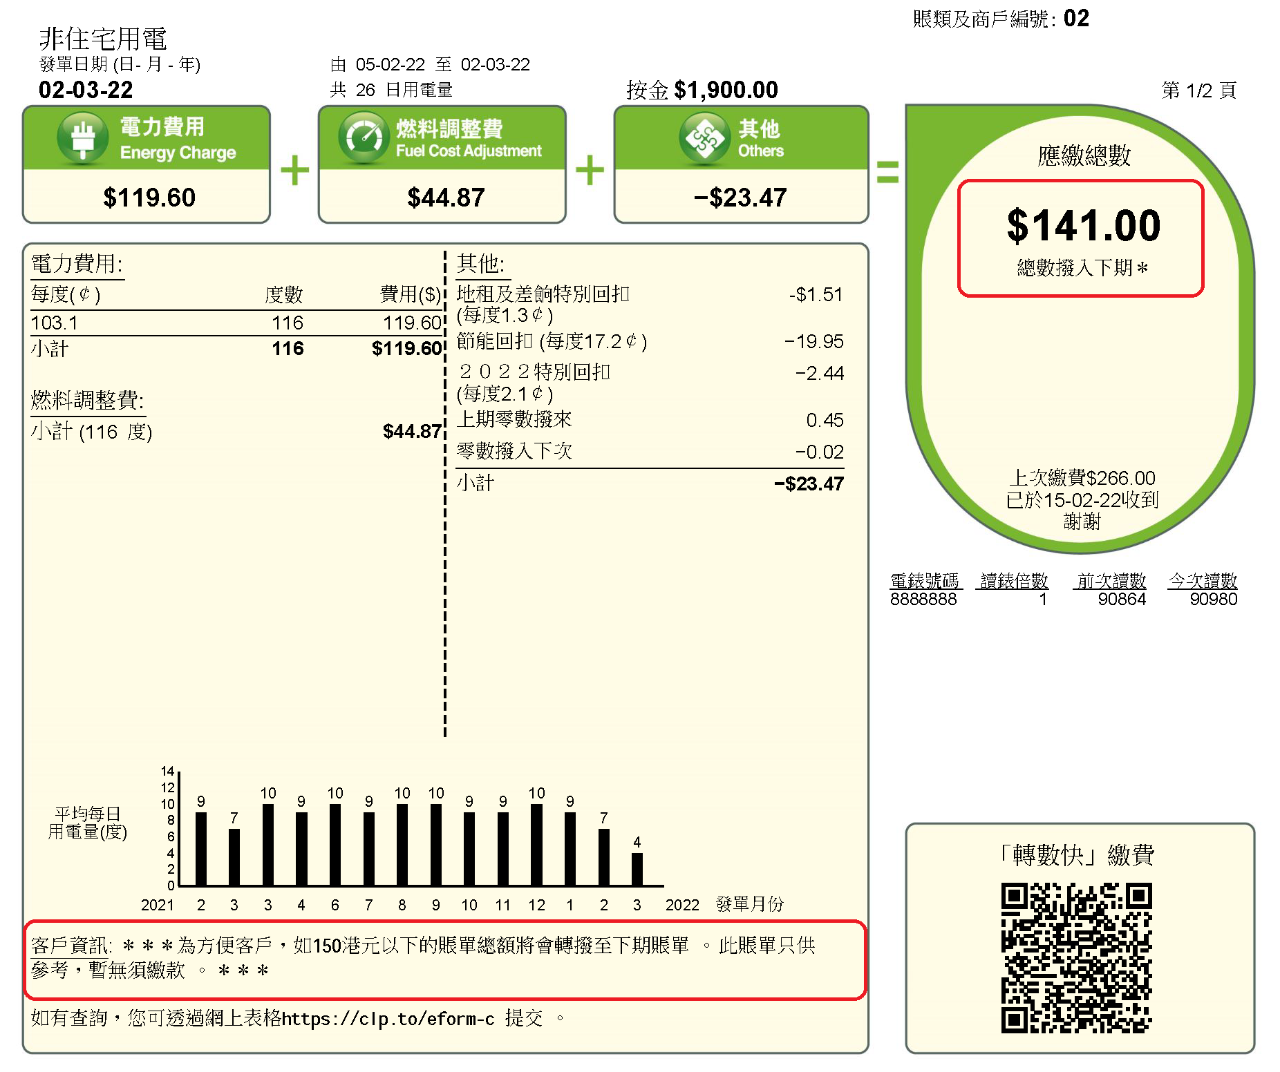Click the last chart bar labeled 4

[x=637, y=869]
